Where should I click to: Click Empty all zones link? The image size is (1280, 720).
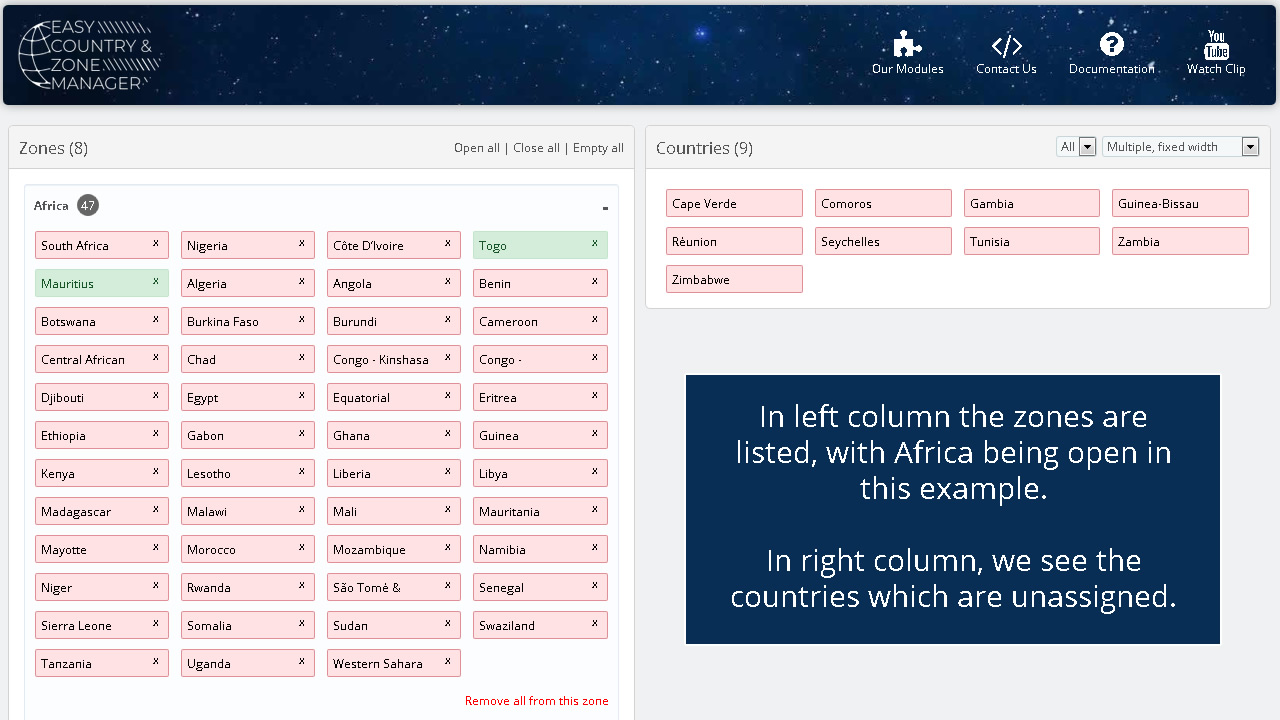[x=598, y=148]
